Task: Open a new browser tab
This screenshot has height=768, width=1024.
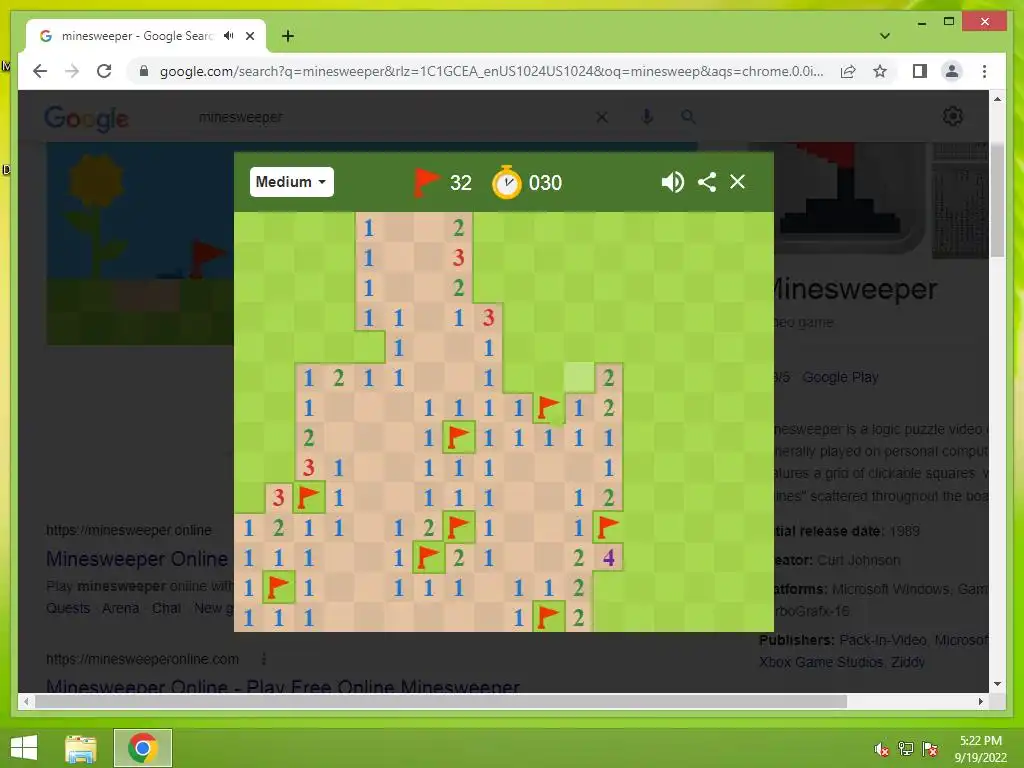Action: click(x=288, y=36)
